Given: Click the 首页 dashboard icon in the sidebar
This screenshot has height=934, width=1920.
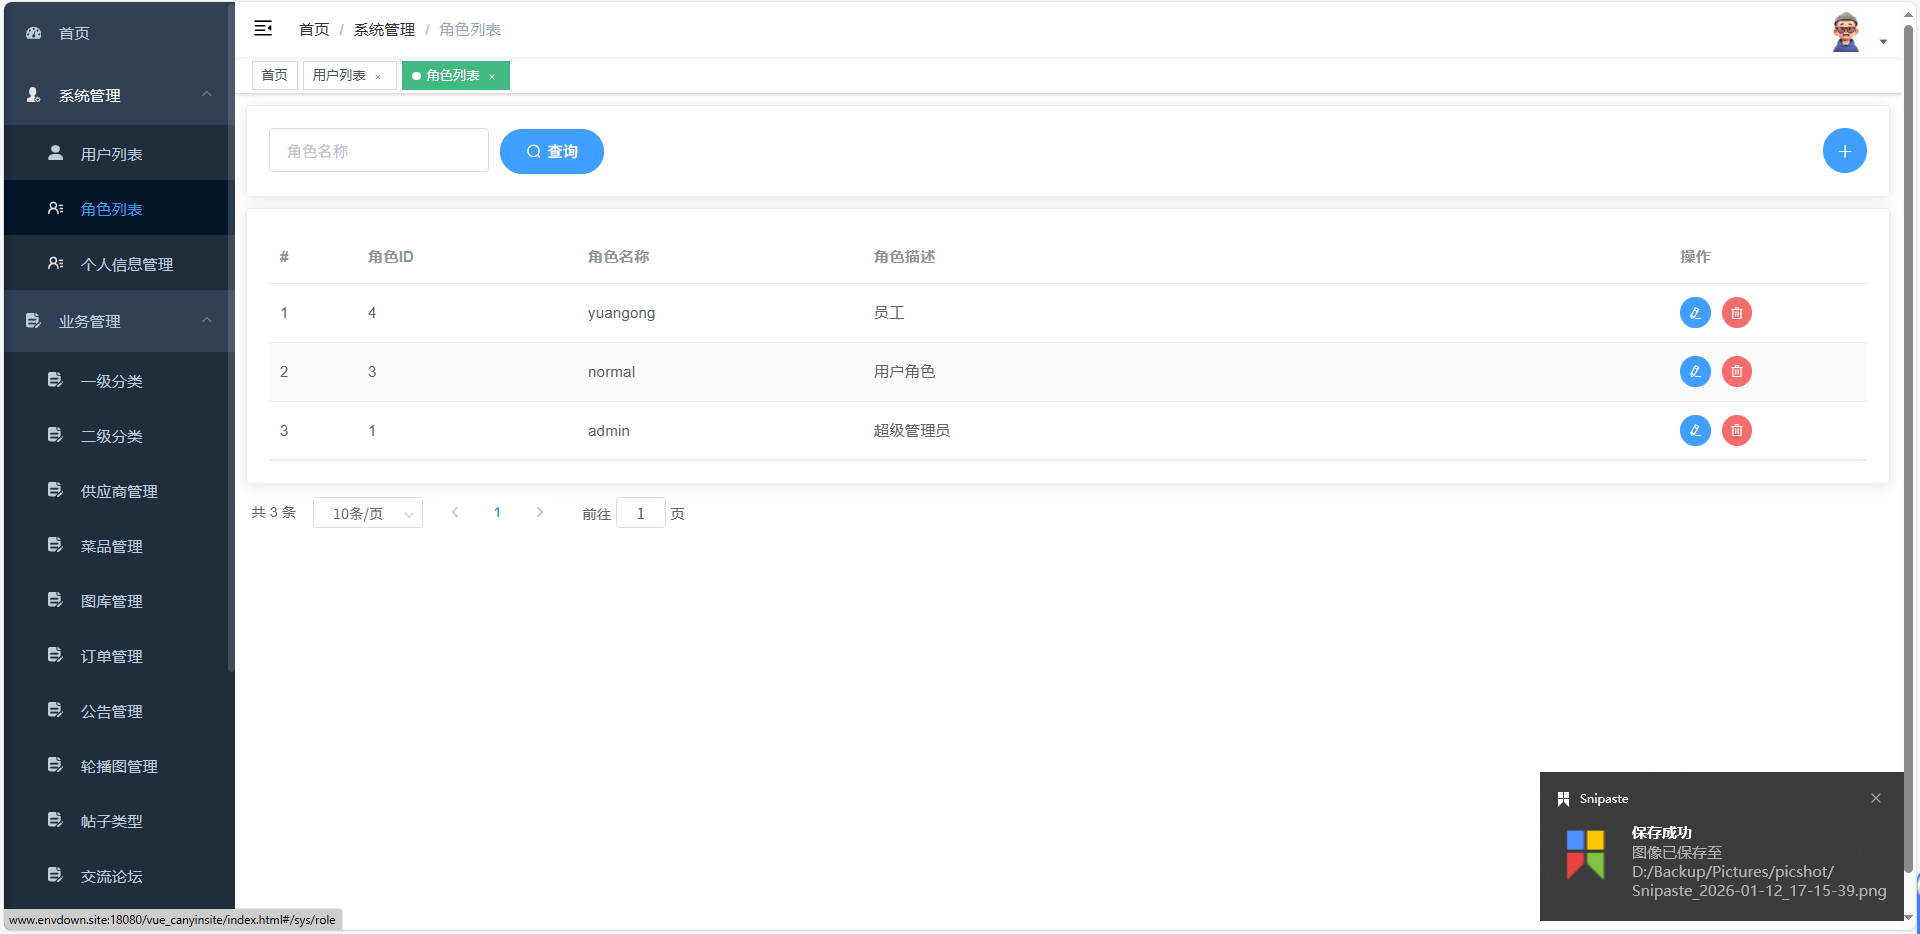Looking at the screenshot, I should click(x=32, y=32).
